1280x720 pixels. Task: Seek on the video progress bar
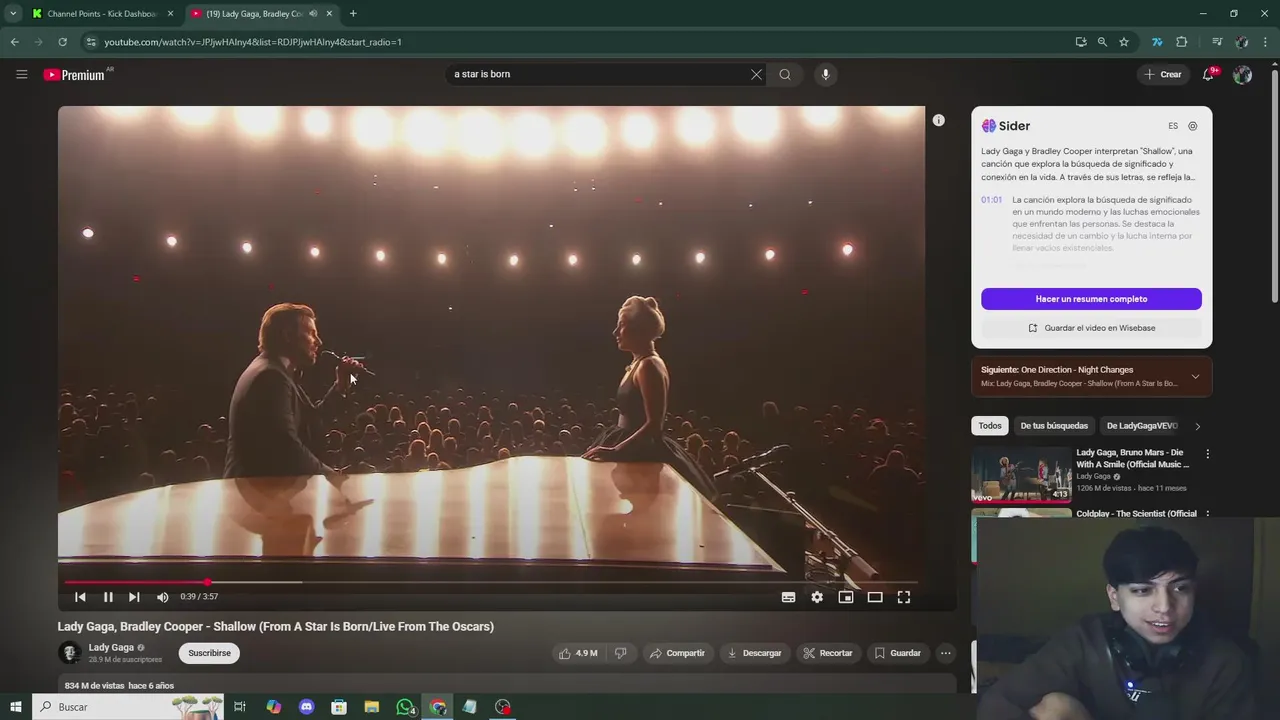pos(490,582)
